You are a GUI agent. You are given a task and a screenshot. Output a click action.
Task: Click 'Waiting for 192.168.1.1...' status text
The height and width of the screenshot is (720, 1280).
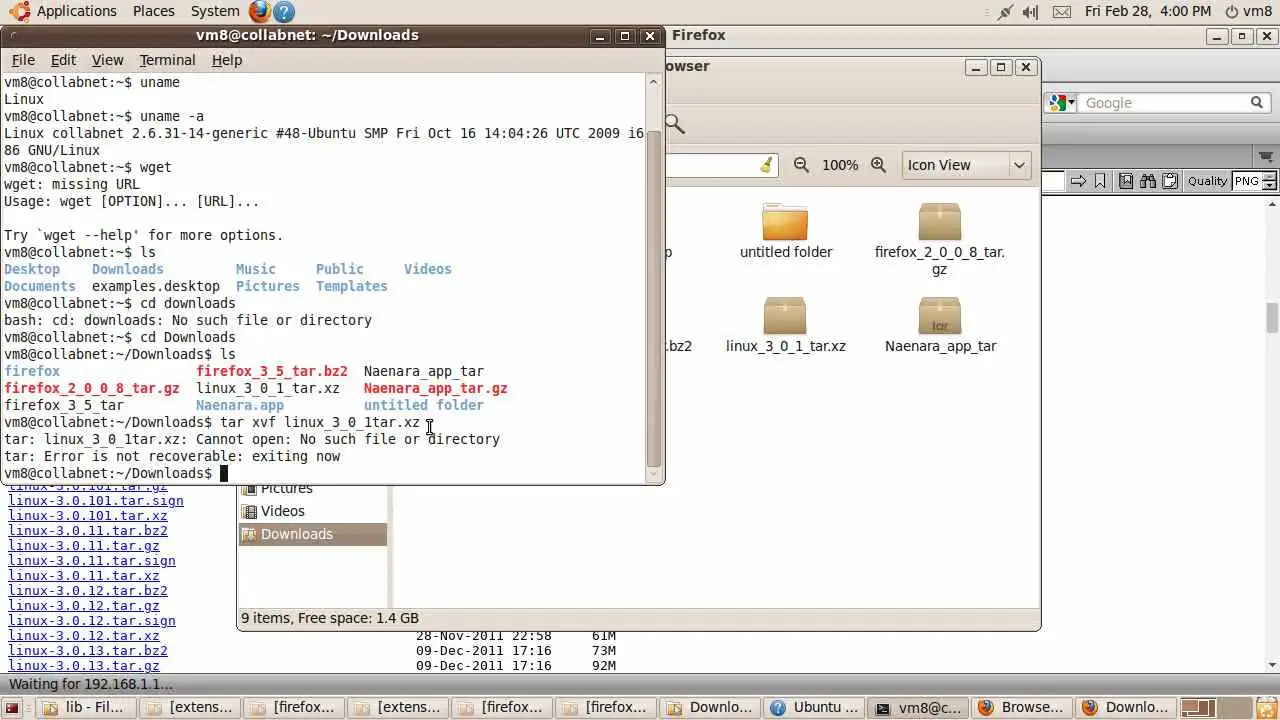[91, 684]
